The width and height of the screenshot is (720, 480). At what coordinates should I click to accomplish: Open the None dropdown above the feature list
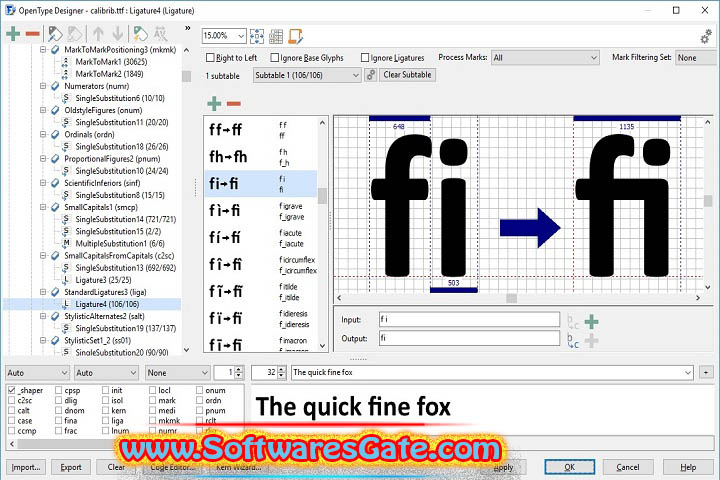coord(177,373)
